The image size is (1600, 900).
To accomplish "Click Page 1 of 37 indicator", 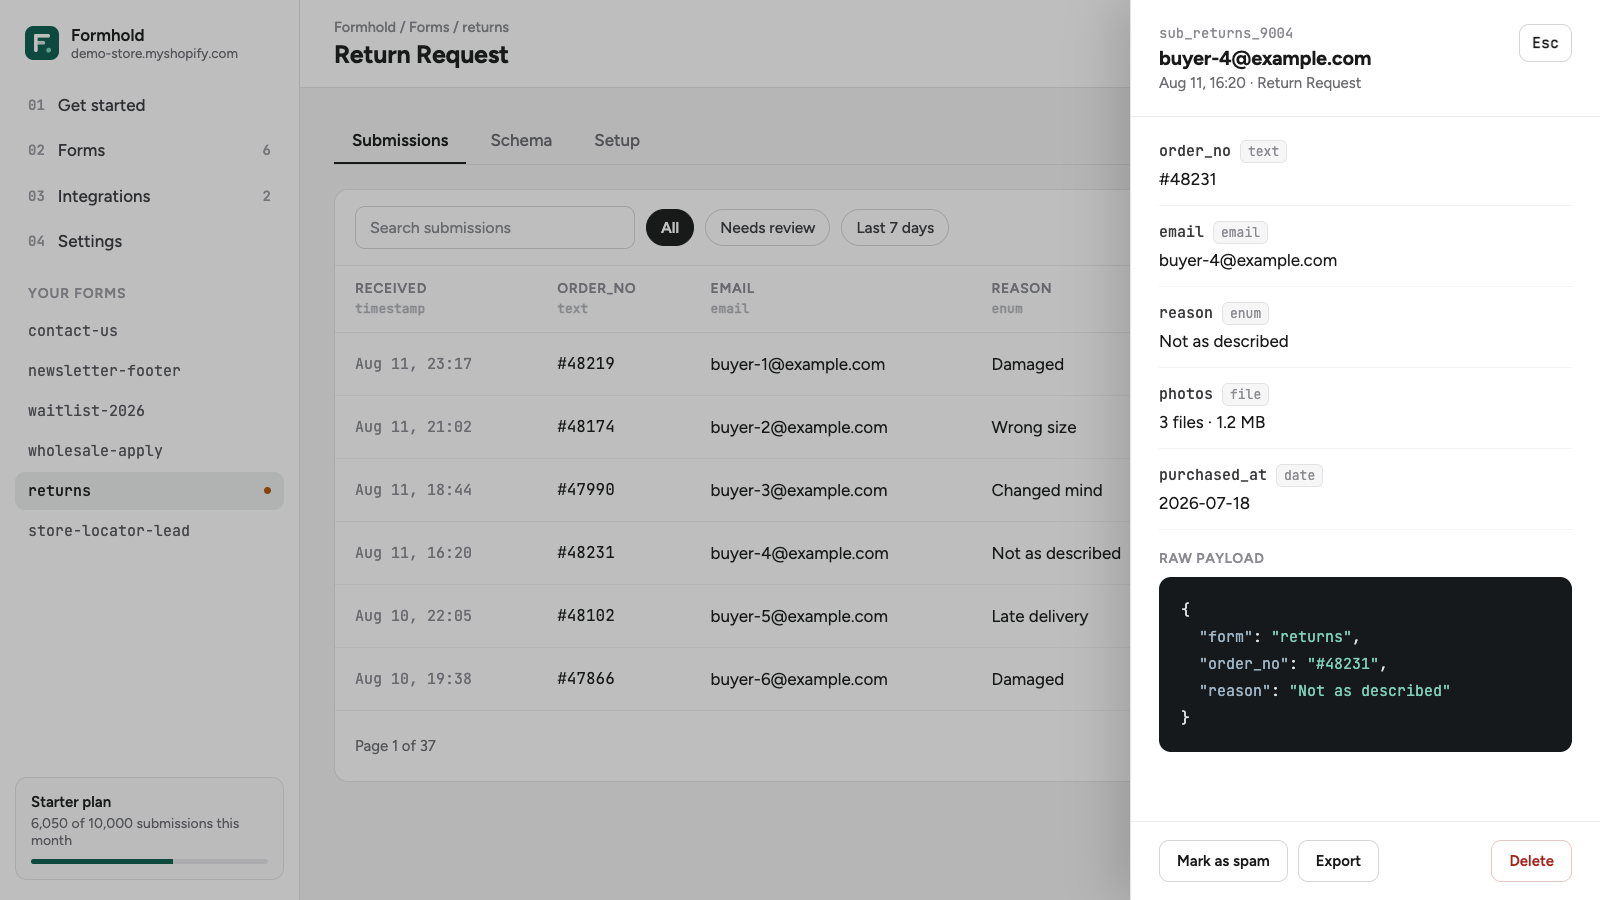I will [395, 746].
